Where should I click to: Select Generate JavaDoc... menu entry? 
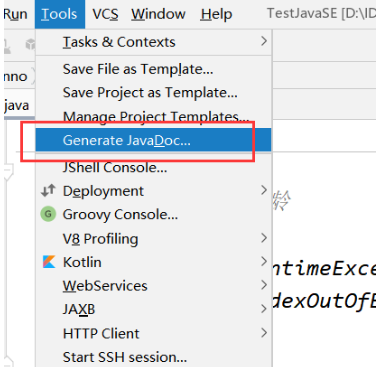click(x=153, y=140)
